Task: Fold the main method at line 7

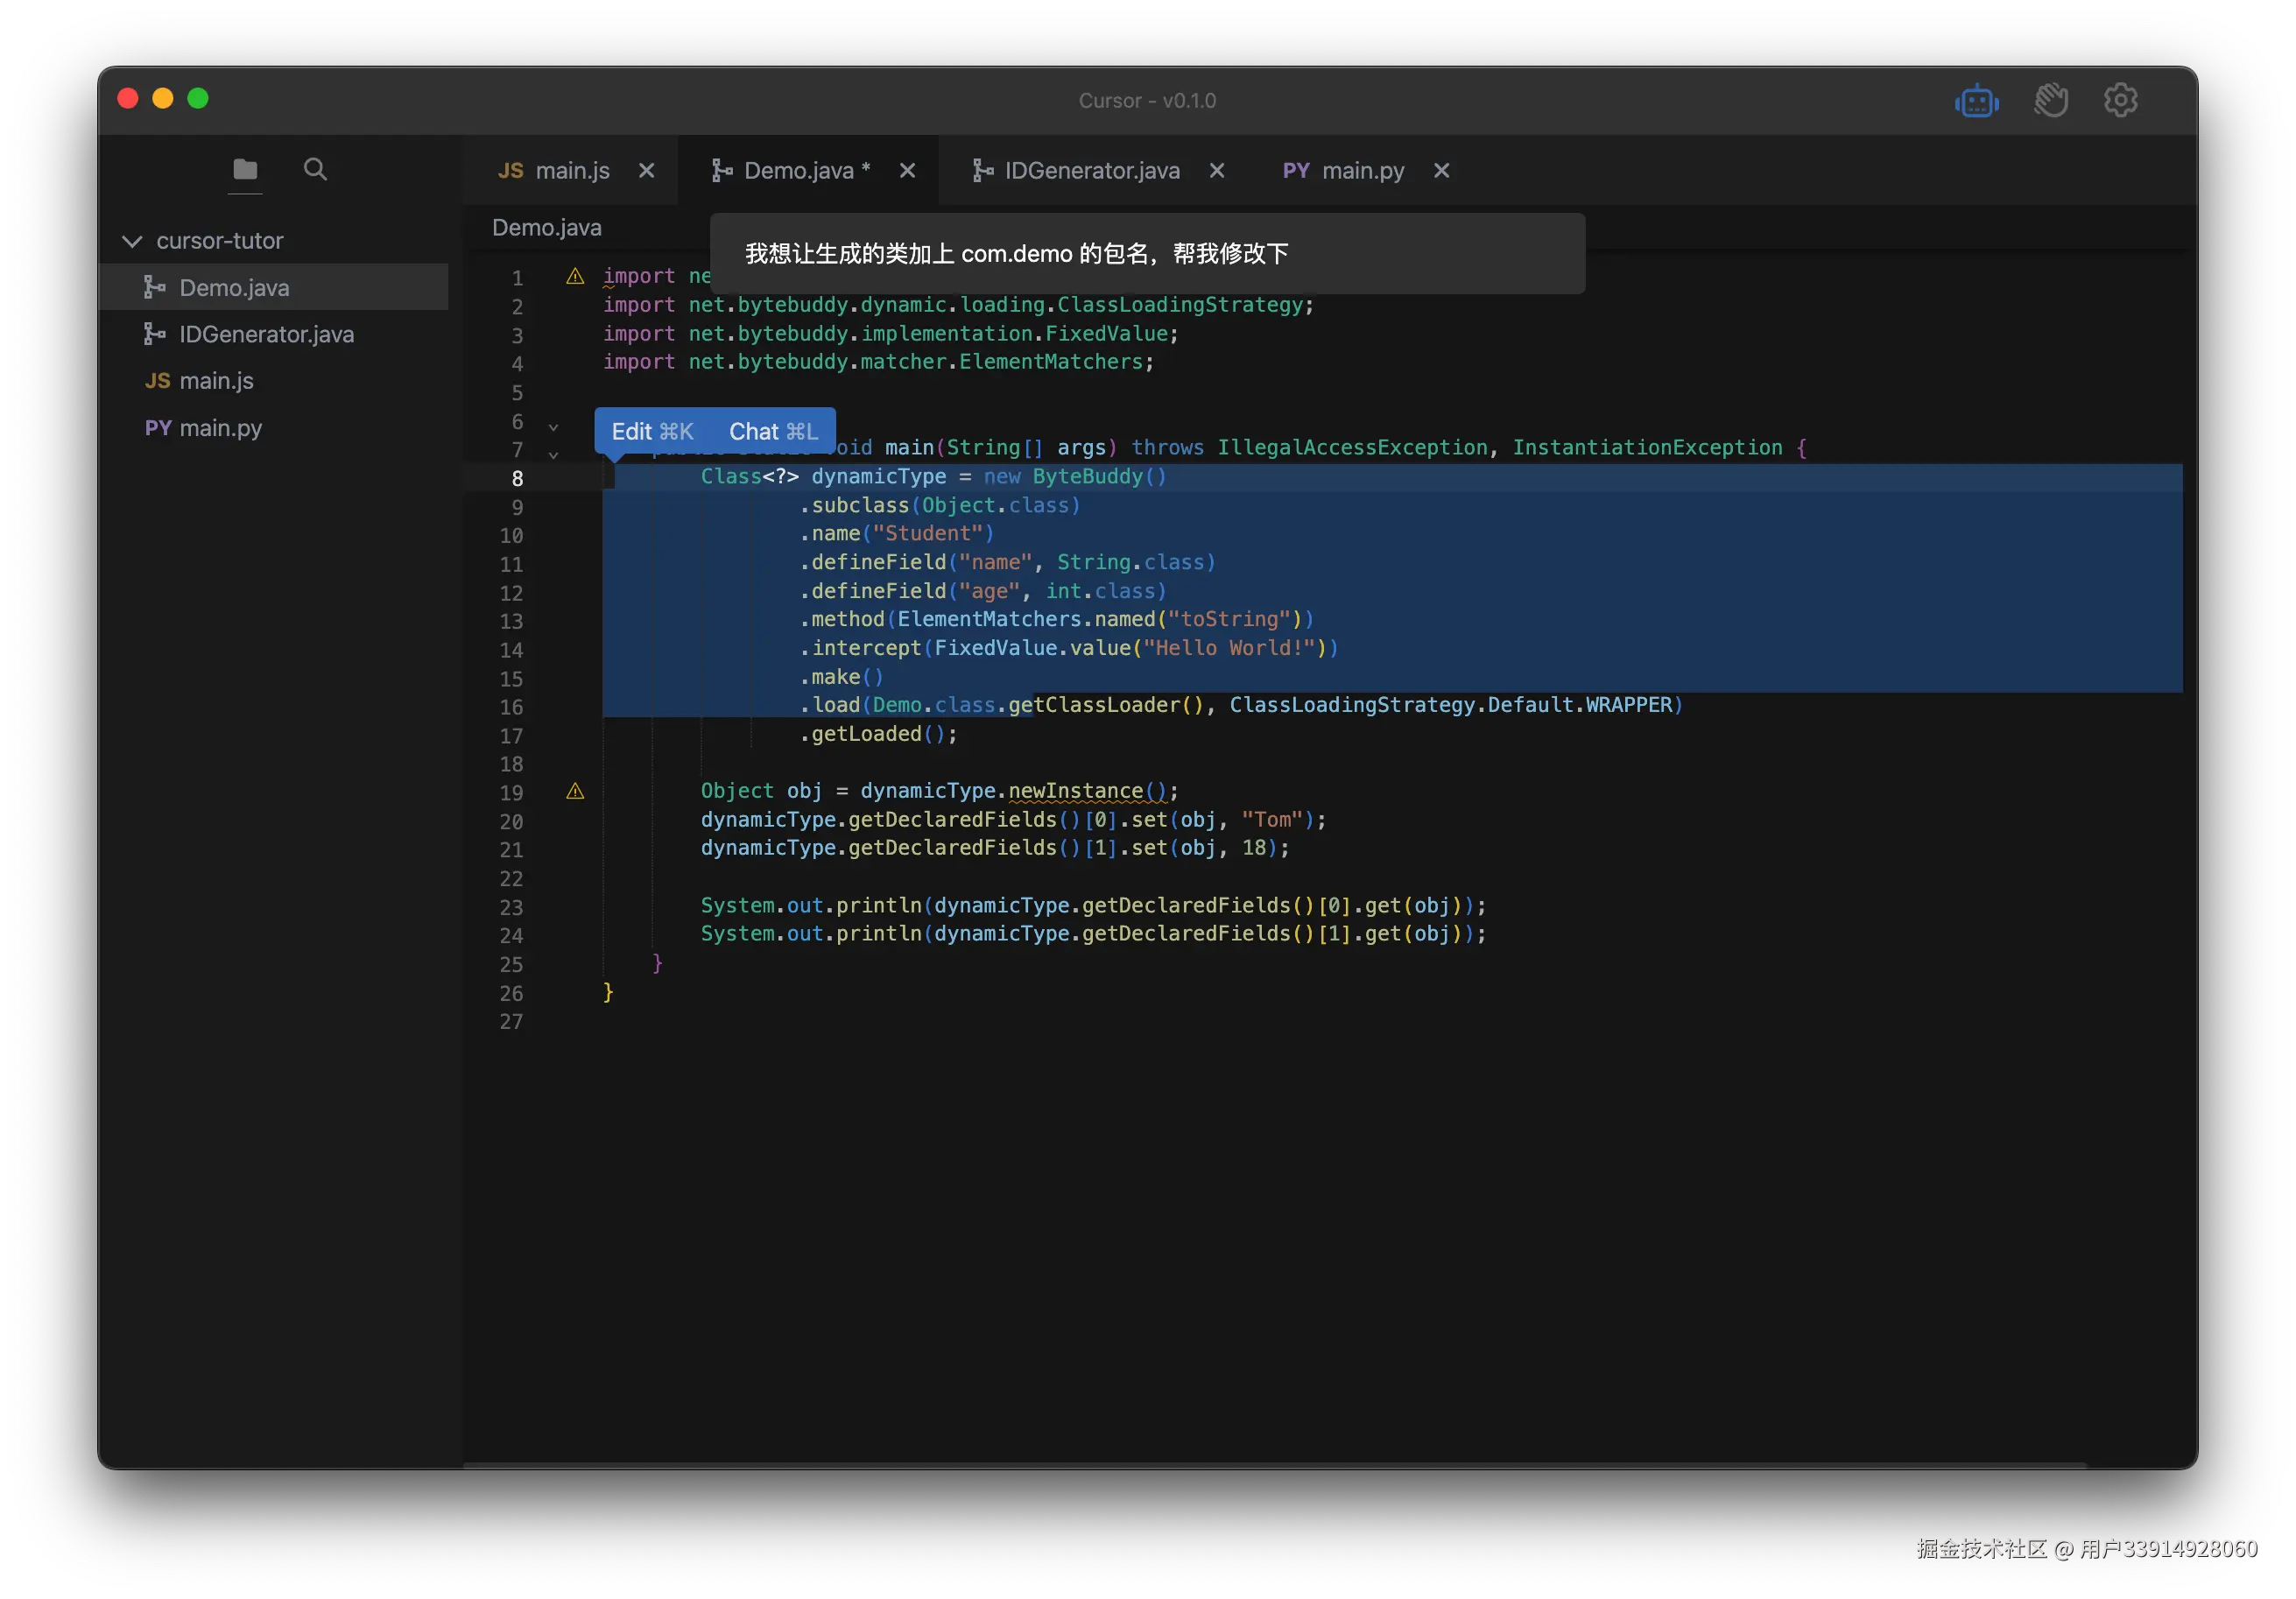Action: [x=553, y=455]
